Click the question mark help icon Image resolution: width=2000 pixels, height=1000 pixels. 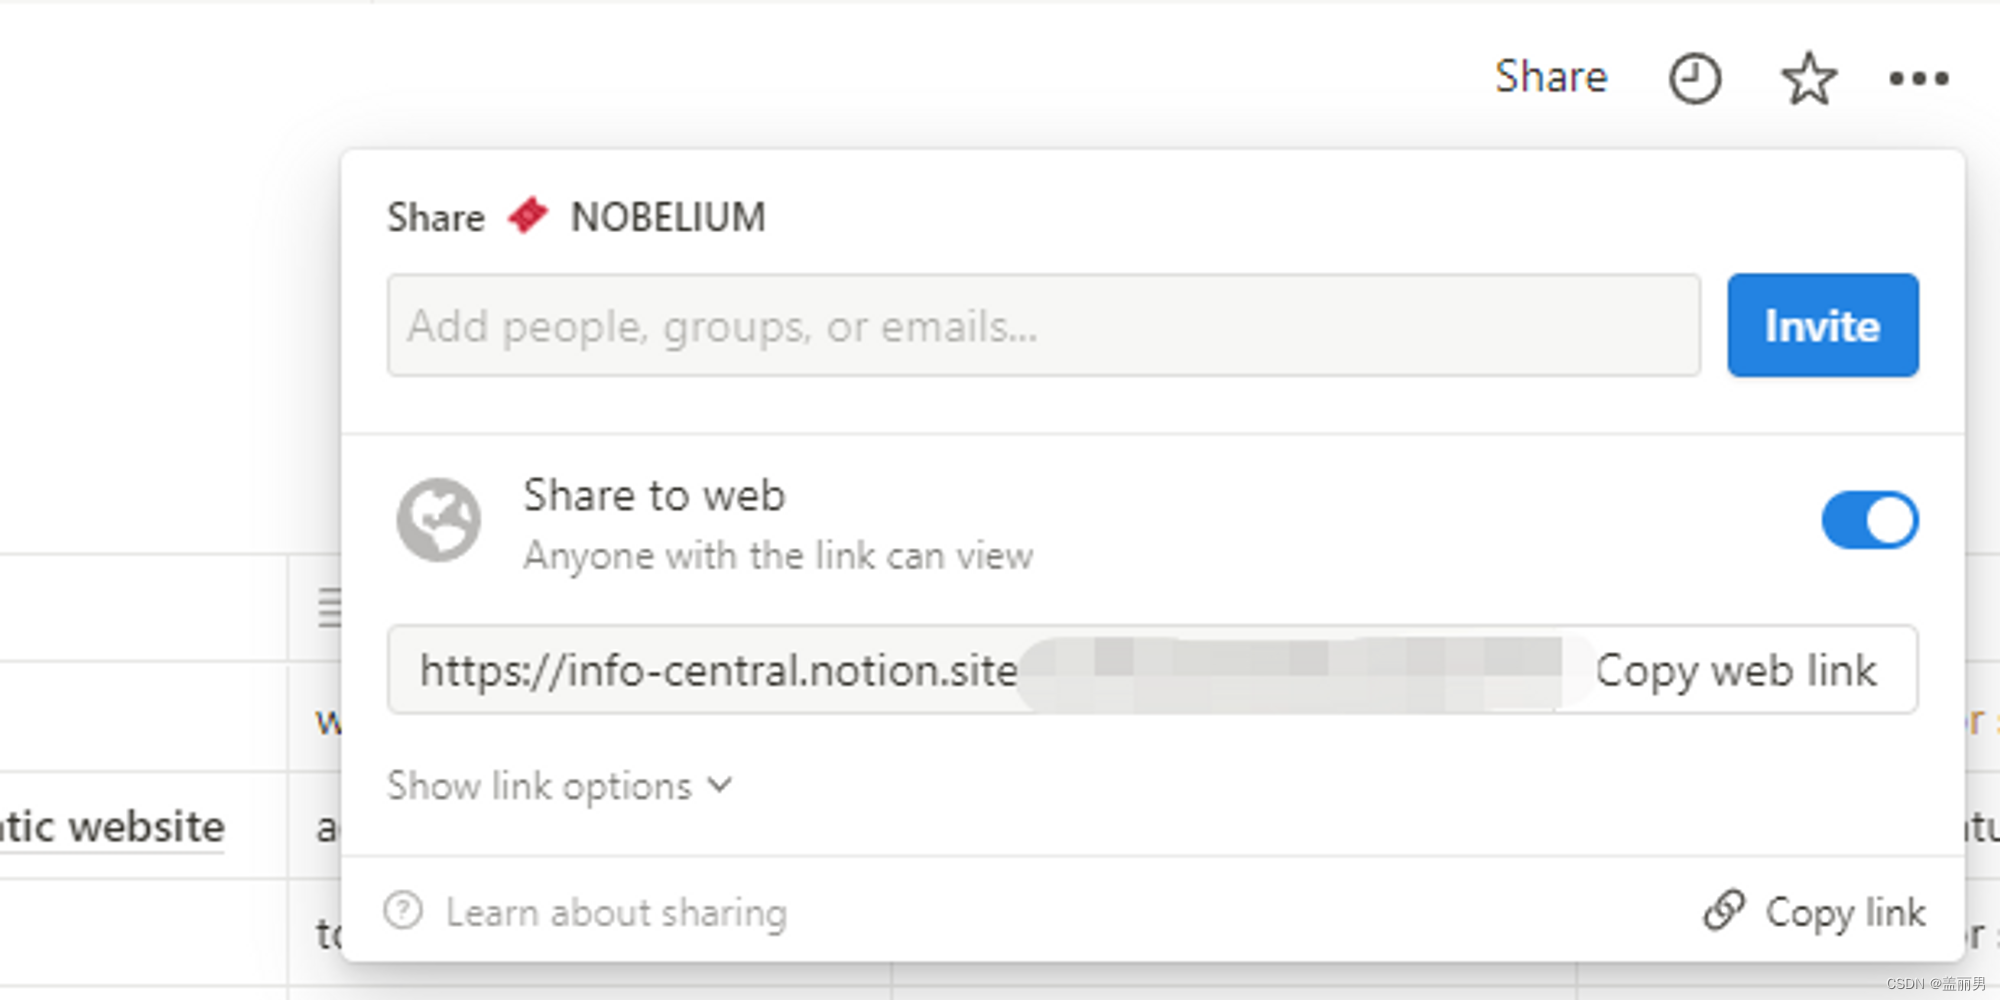point(404,911)
